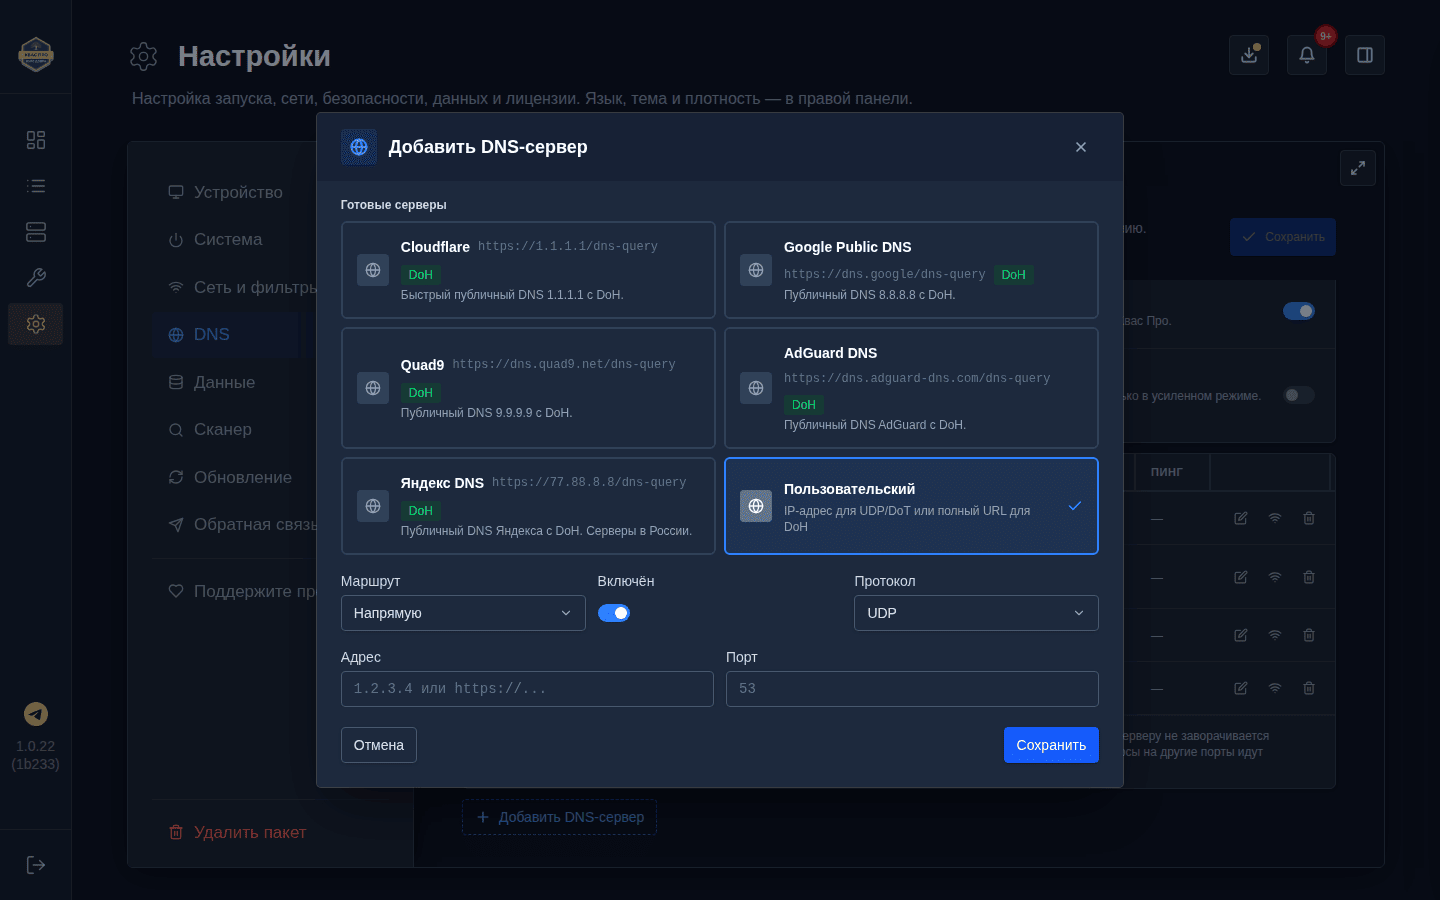Switch to the DNS settings tab

[225, 335]
